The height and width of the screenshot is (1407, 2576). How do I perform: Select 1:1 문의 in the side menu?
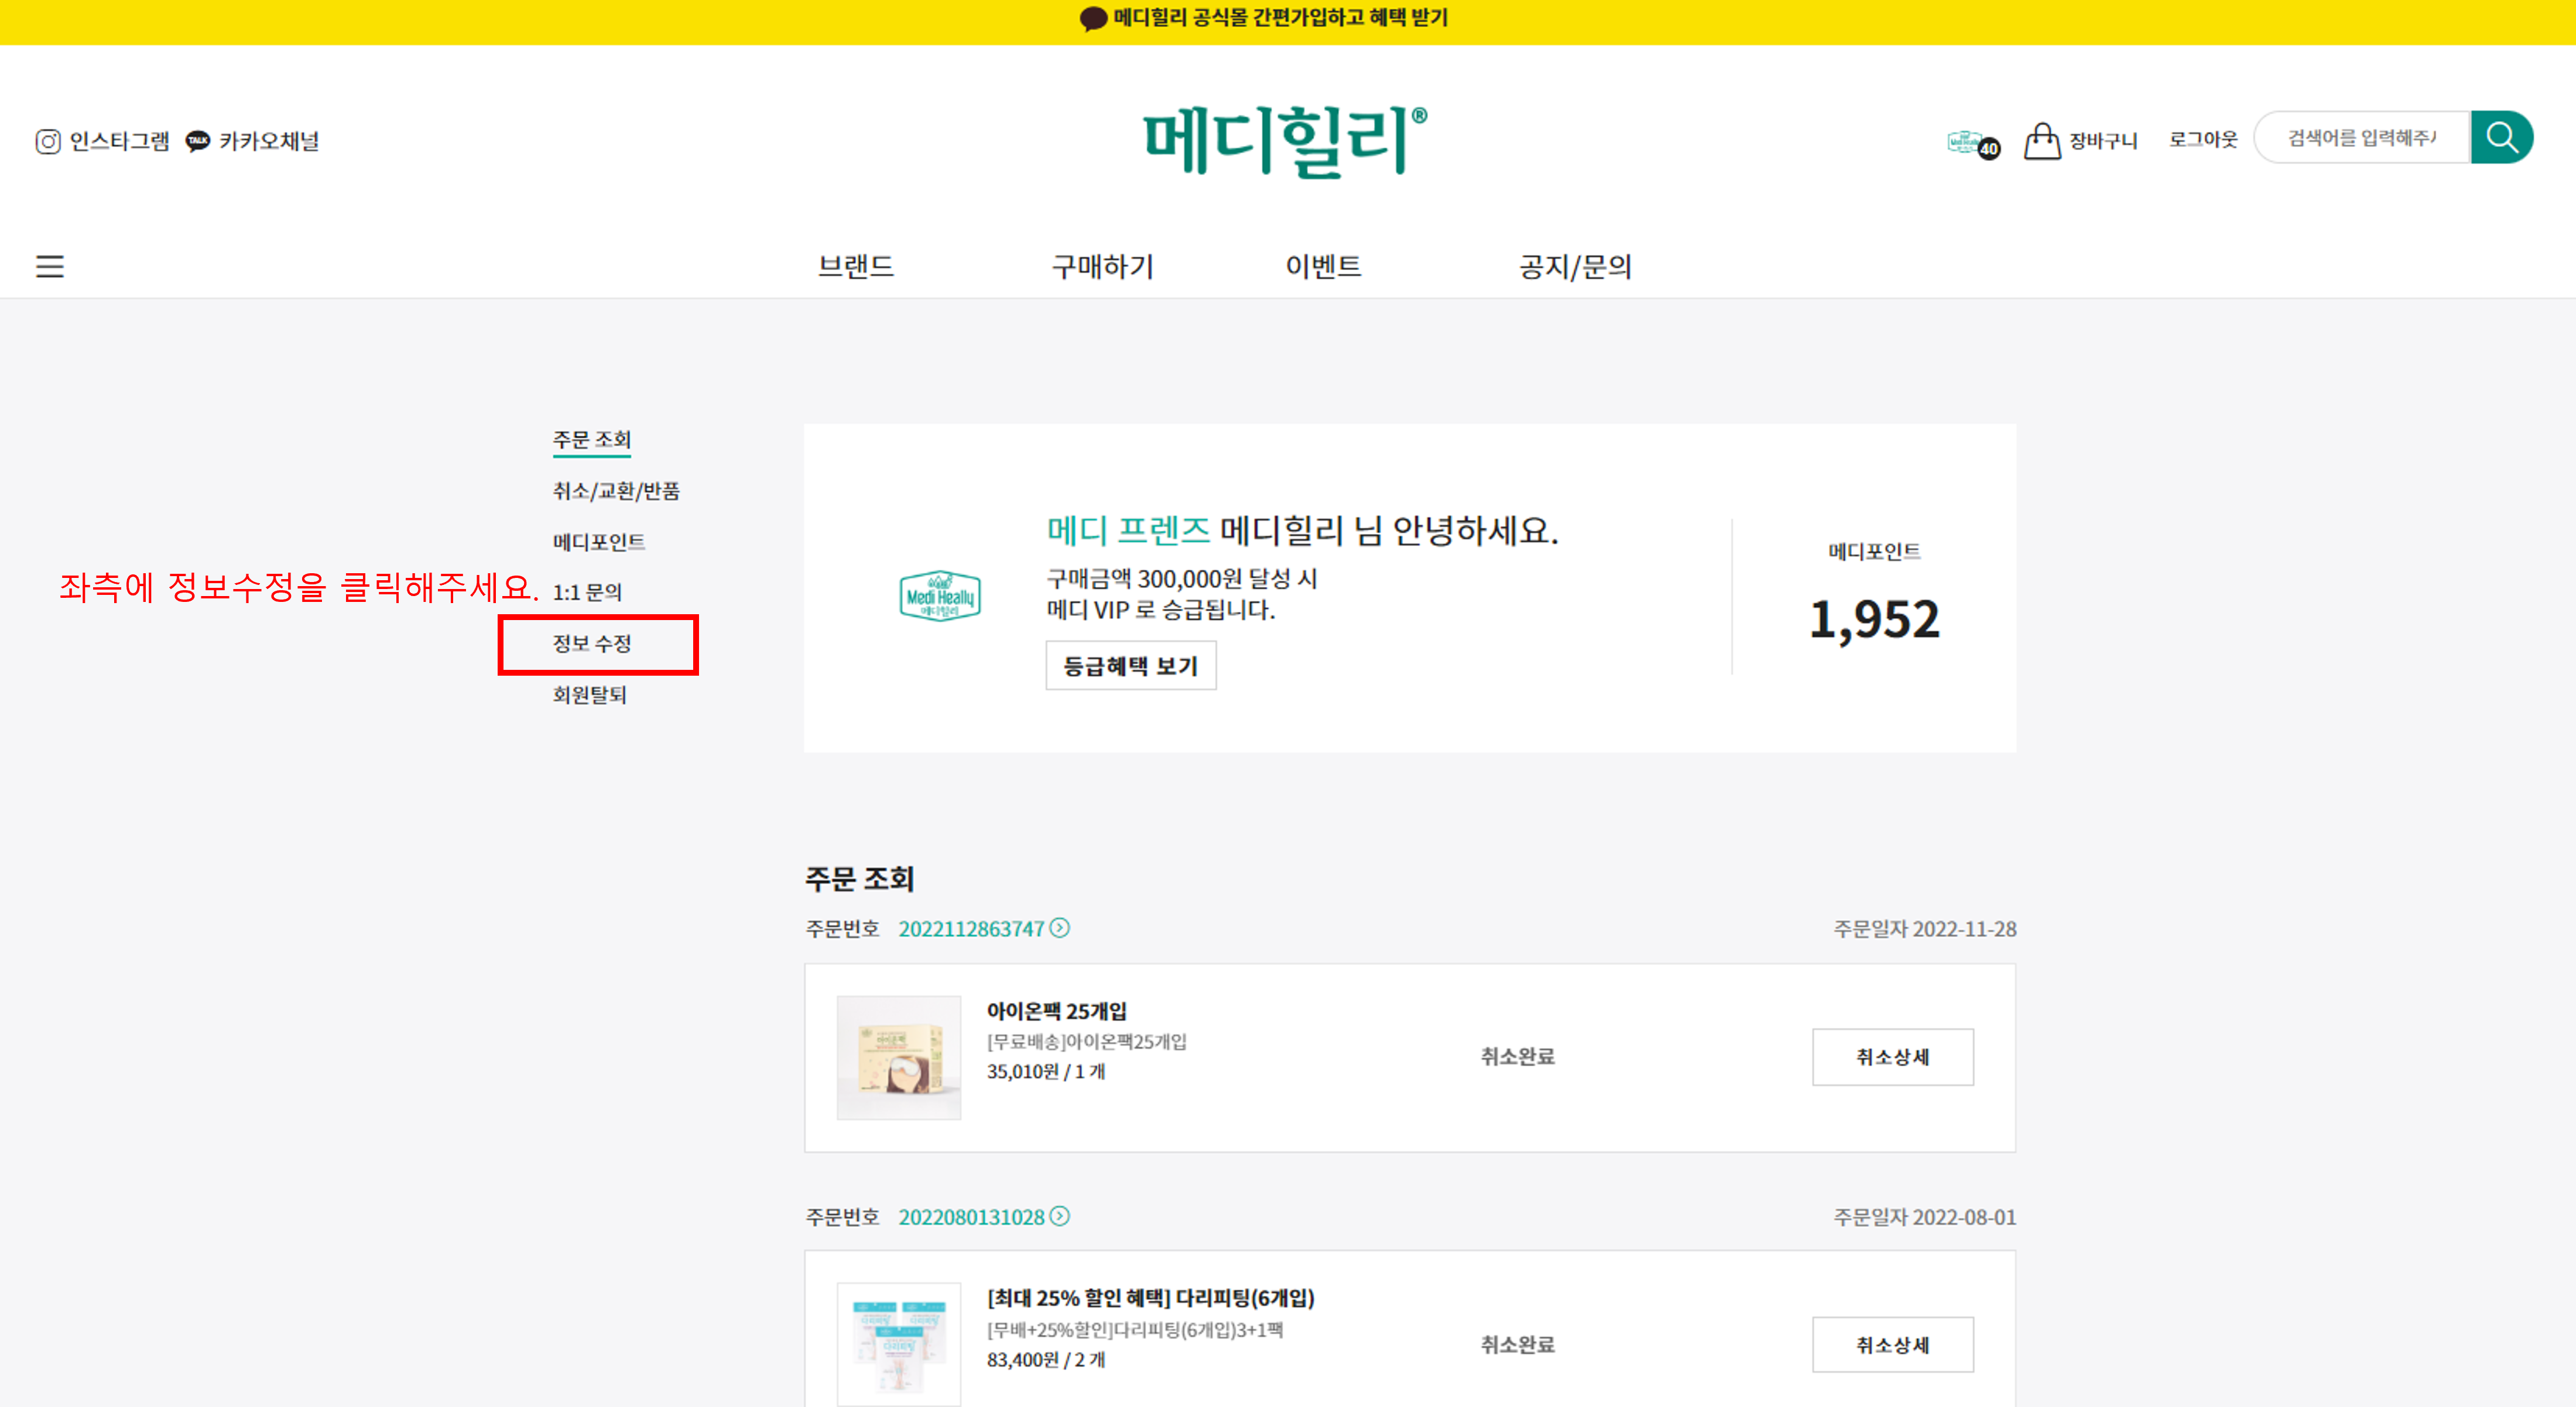coord(587,592)
